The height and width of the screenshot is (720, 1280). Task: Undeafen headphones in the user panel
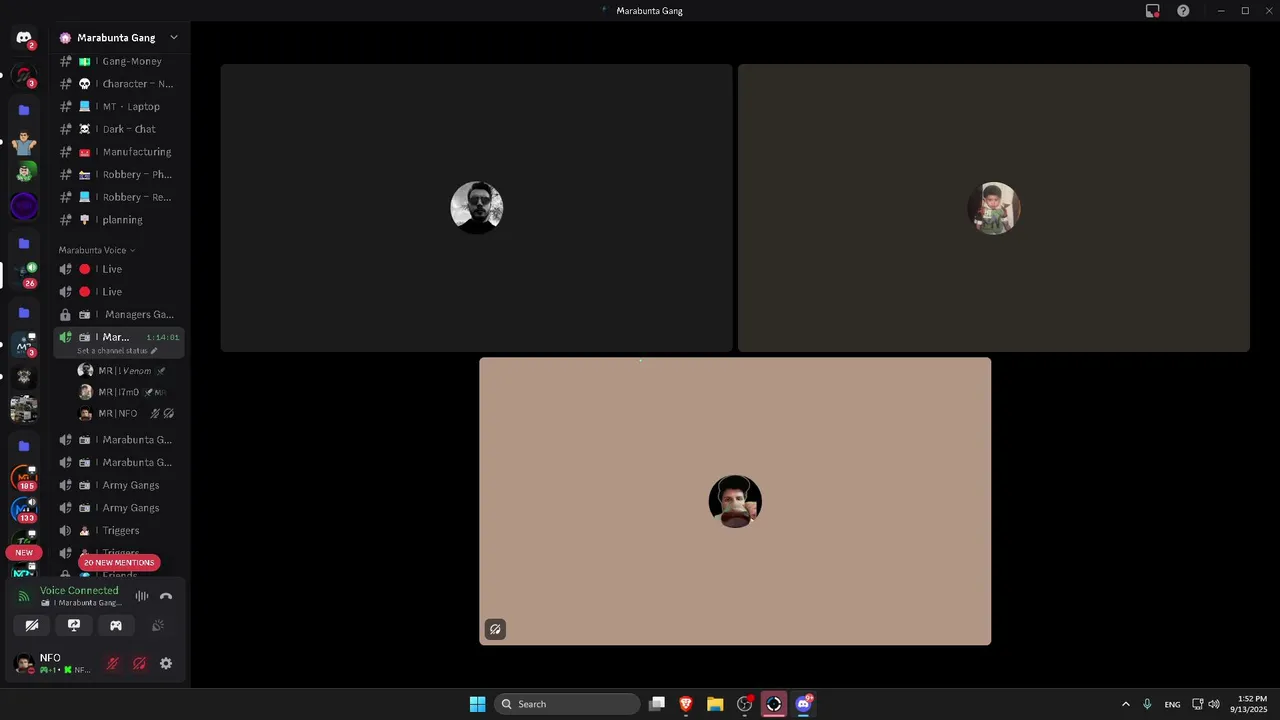pyautogui.click(x=139, y=663)
